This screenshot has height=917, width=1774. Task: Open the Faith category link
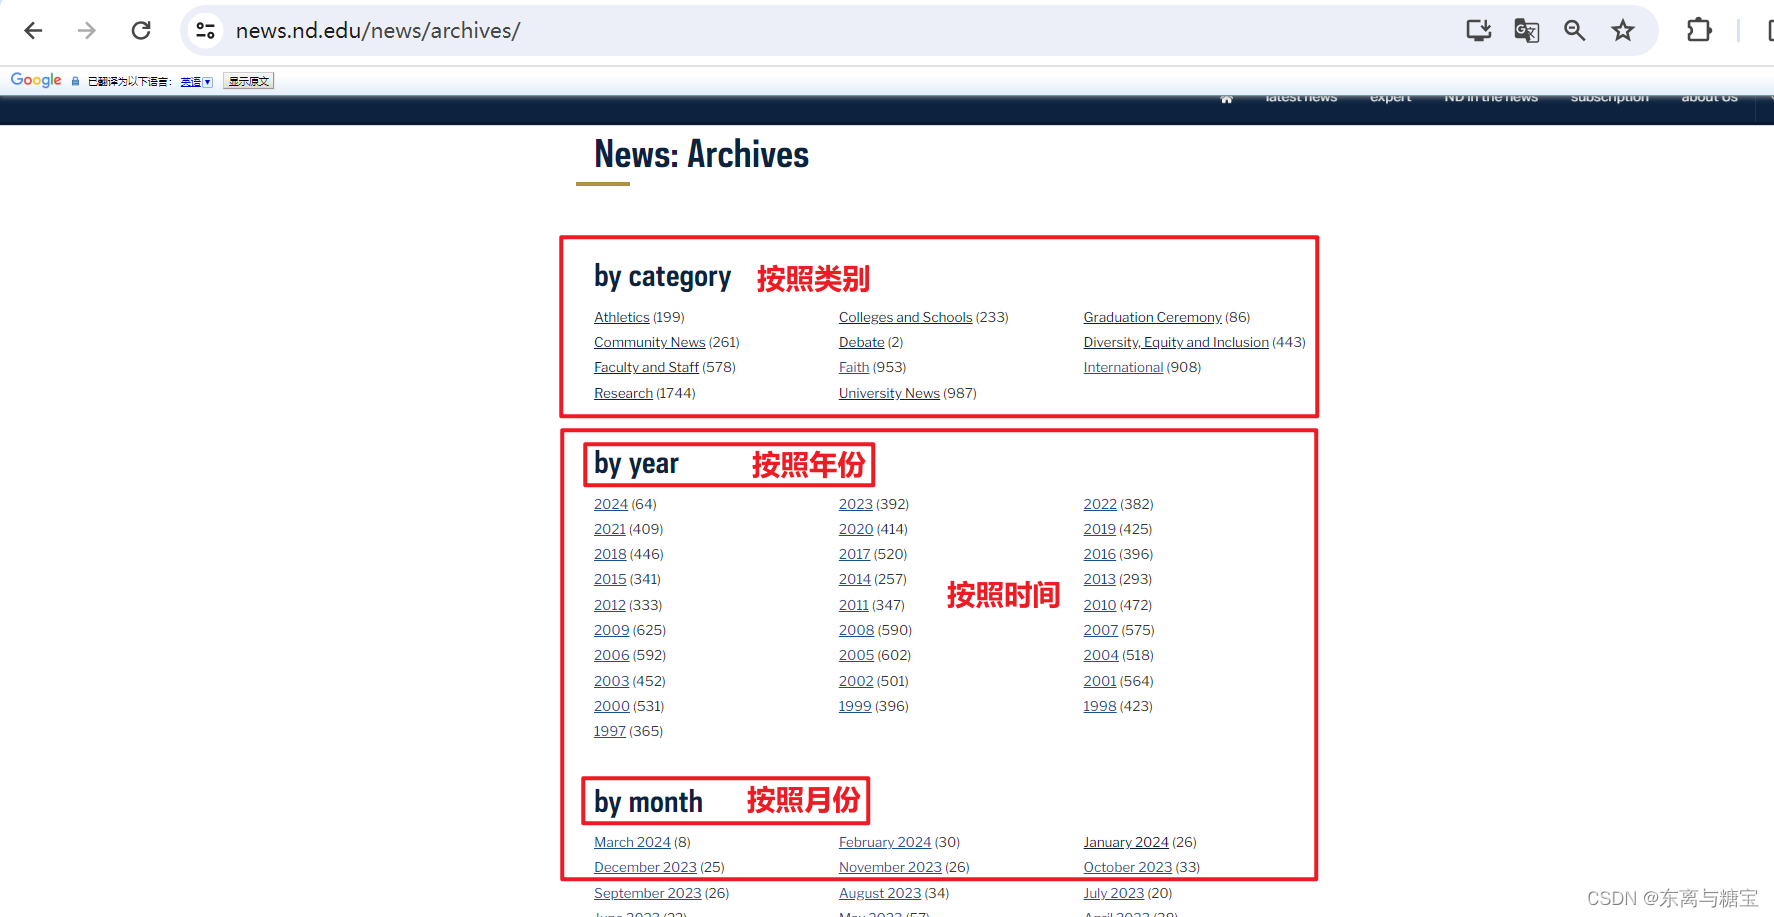[x=854, y=367]
